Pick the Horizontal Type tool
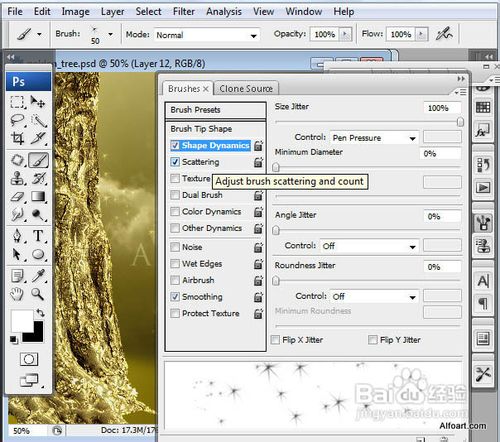Screen dimensions: 500x442 coord(38,236)
